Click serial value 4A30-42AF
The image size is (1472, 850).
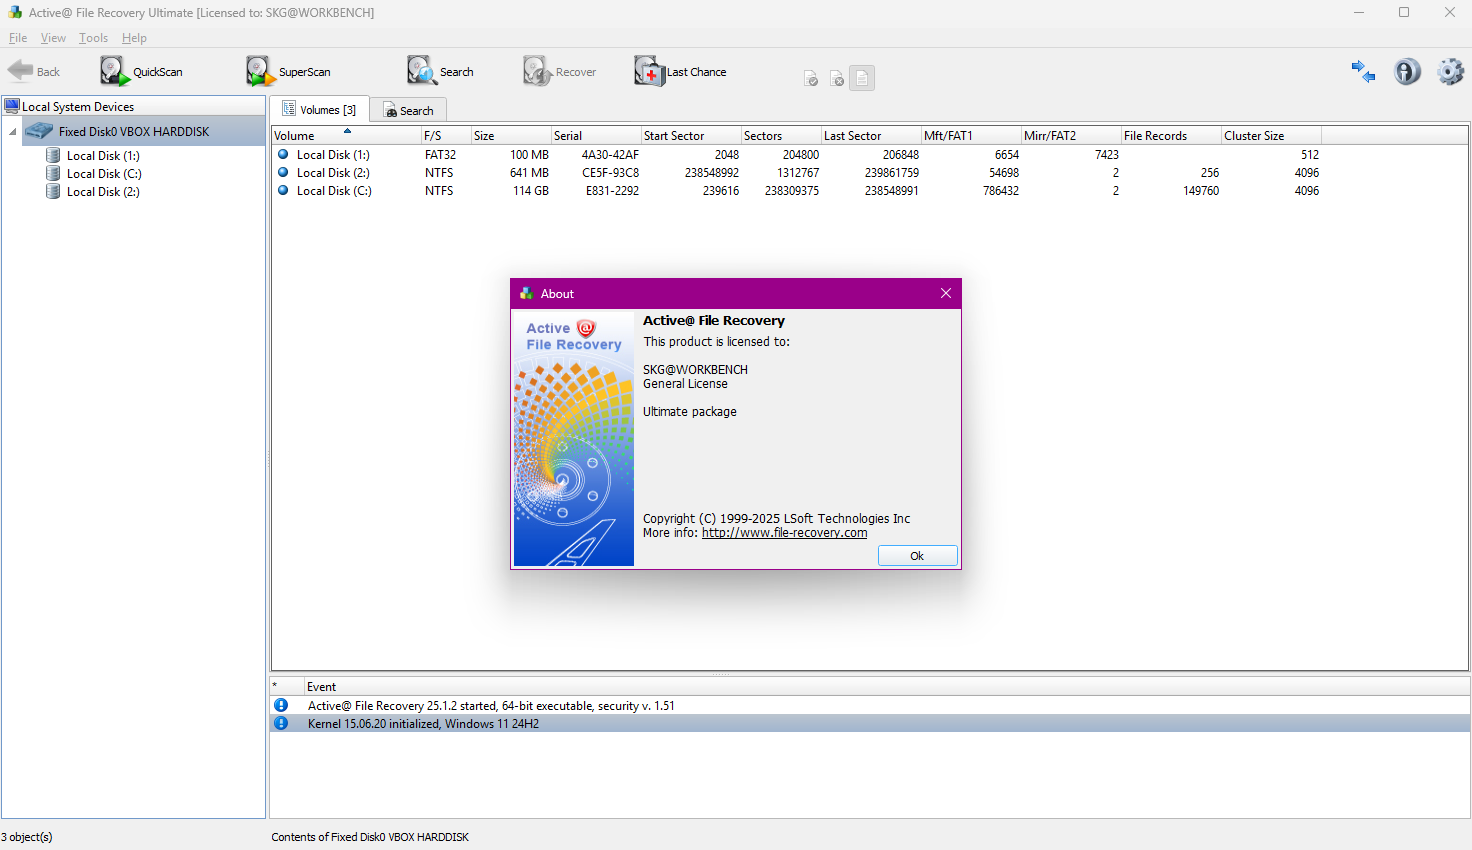coord(610,155)
